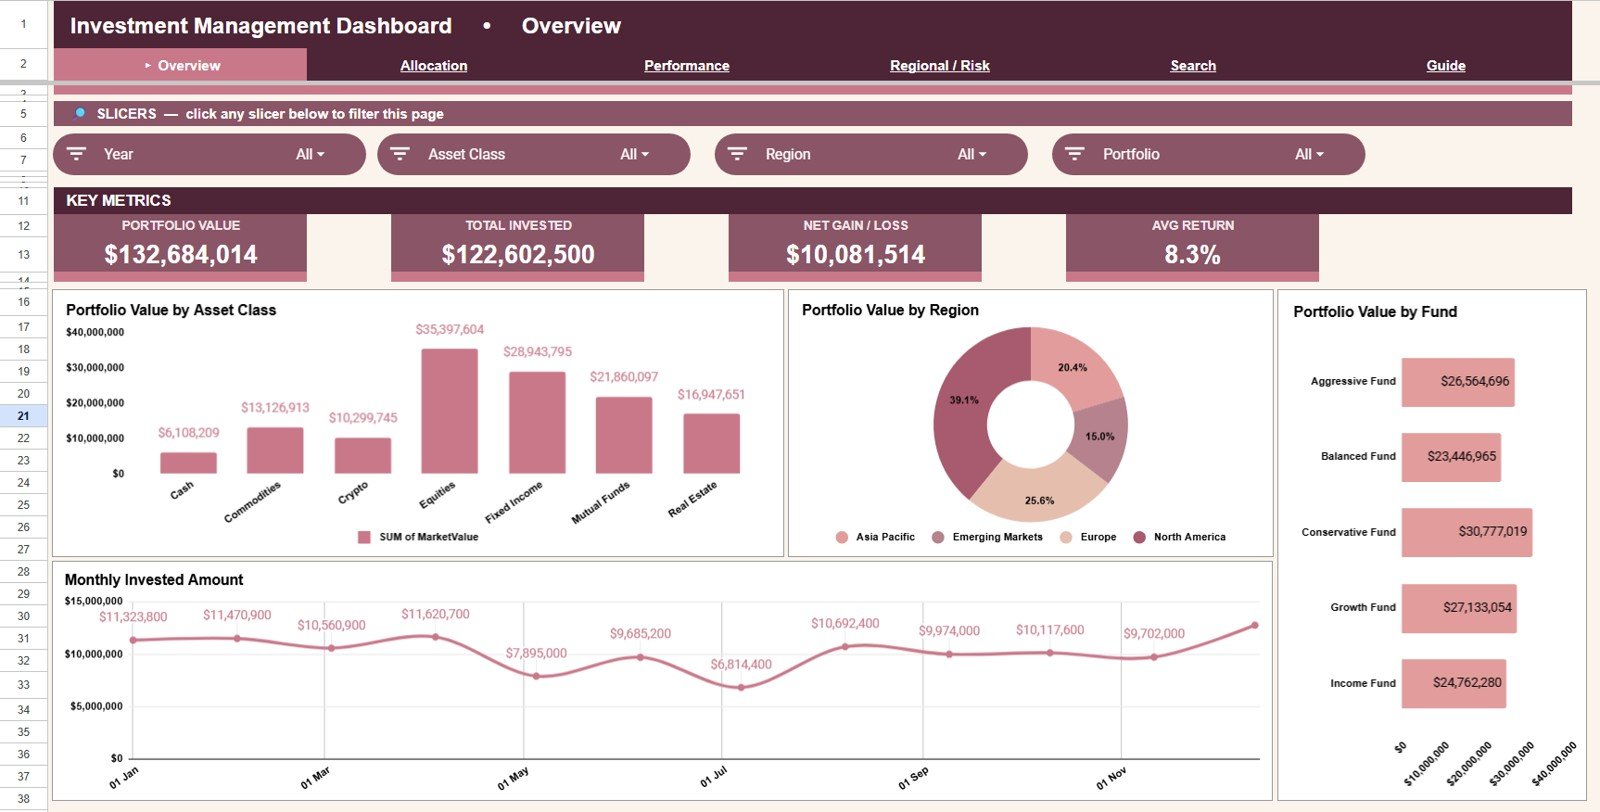Open the Allocation tab link
This screenshot has height=812, width=1600.
(434, 65)
